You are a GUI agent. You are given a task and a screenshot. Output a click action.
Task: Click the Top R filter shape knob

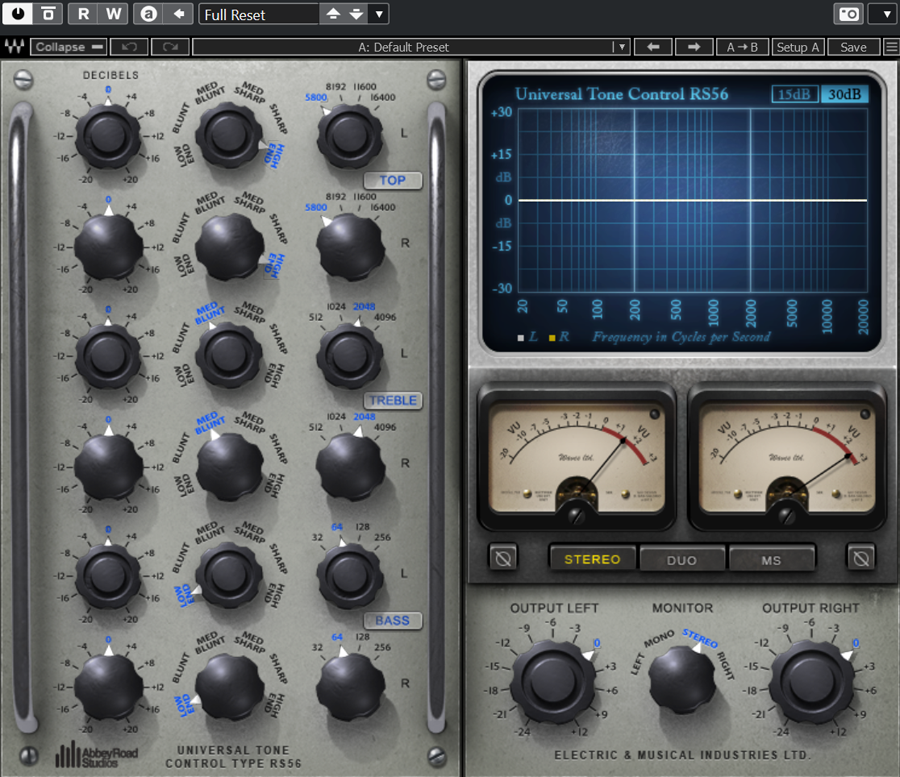click(230, 247)
